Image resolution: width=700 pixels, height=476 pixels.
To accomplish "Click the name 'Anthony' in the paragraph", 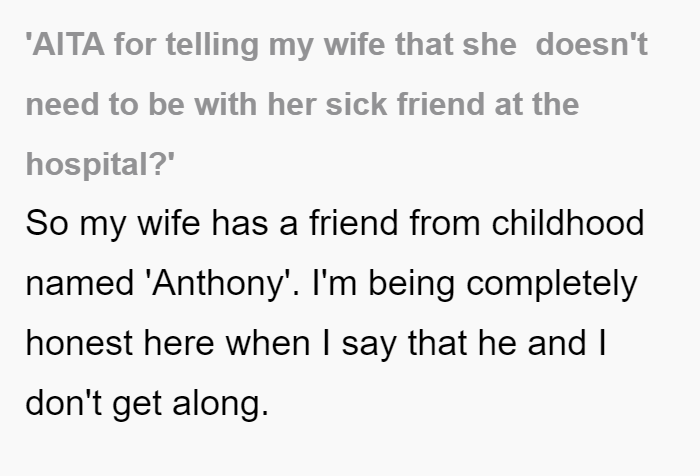I will coord(218,284).
